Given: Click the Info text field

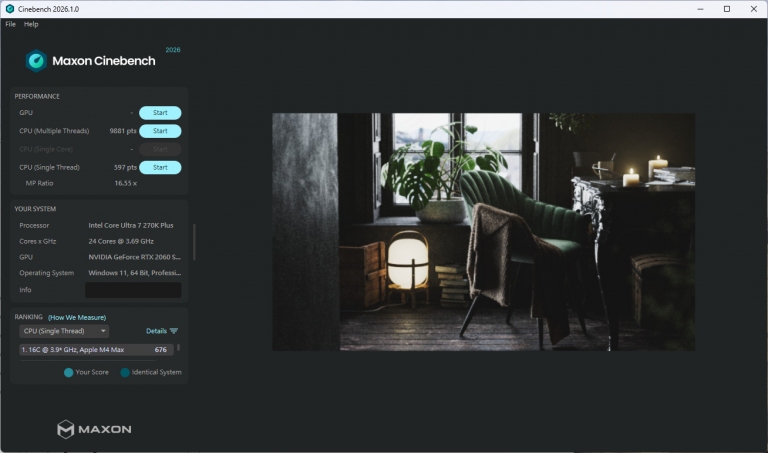Looking at the screenshot, I should 133,290.
